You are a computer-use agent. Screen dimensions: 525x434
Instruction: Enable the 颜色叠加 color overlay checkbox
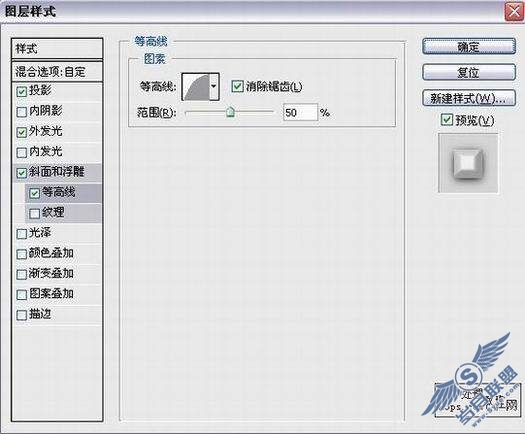[21, 254]
